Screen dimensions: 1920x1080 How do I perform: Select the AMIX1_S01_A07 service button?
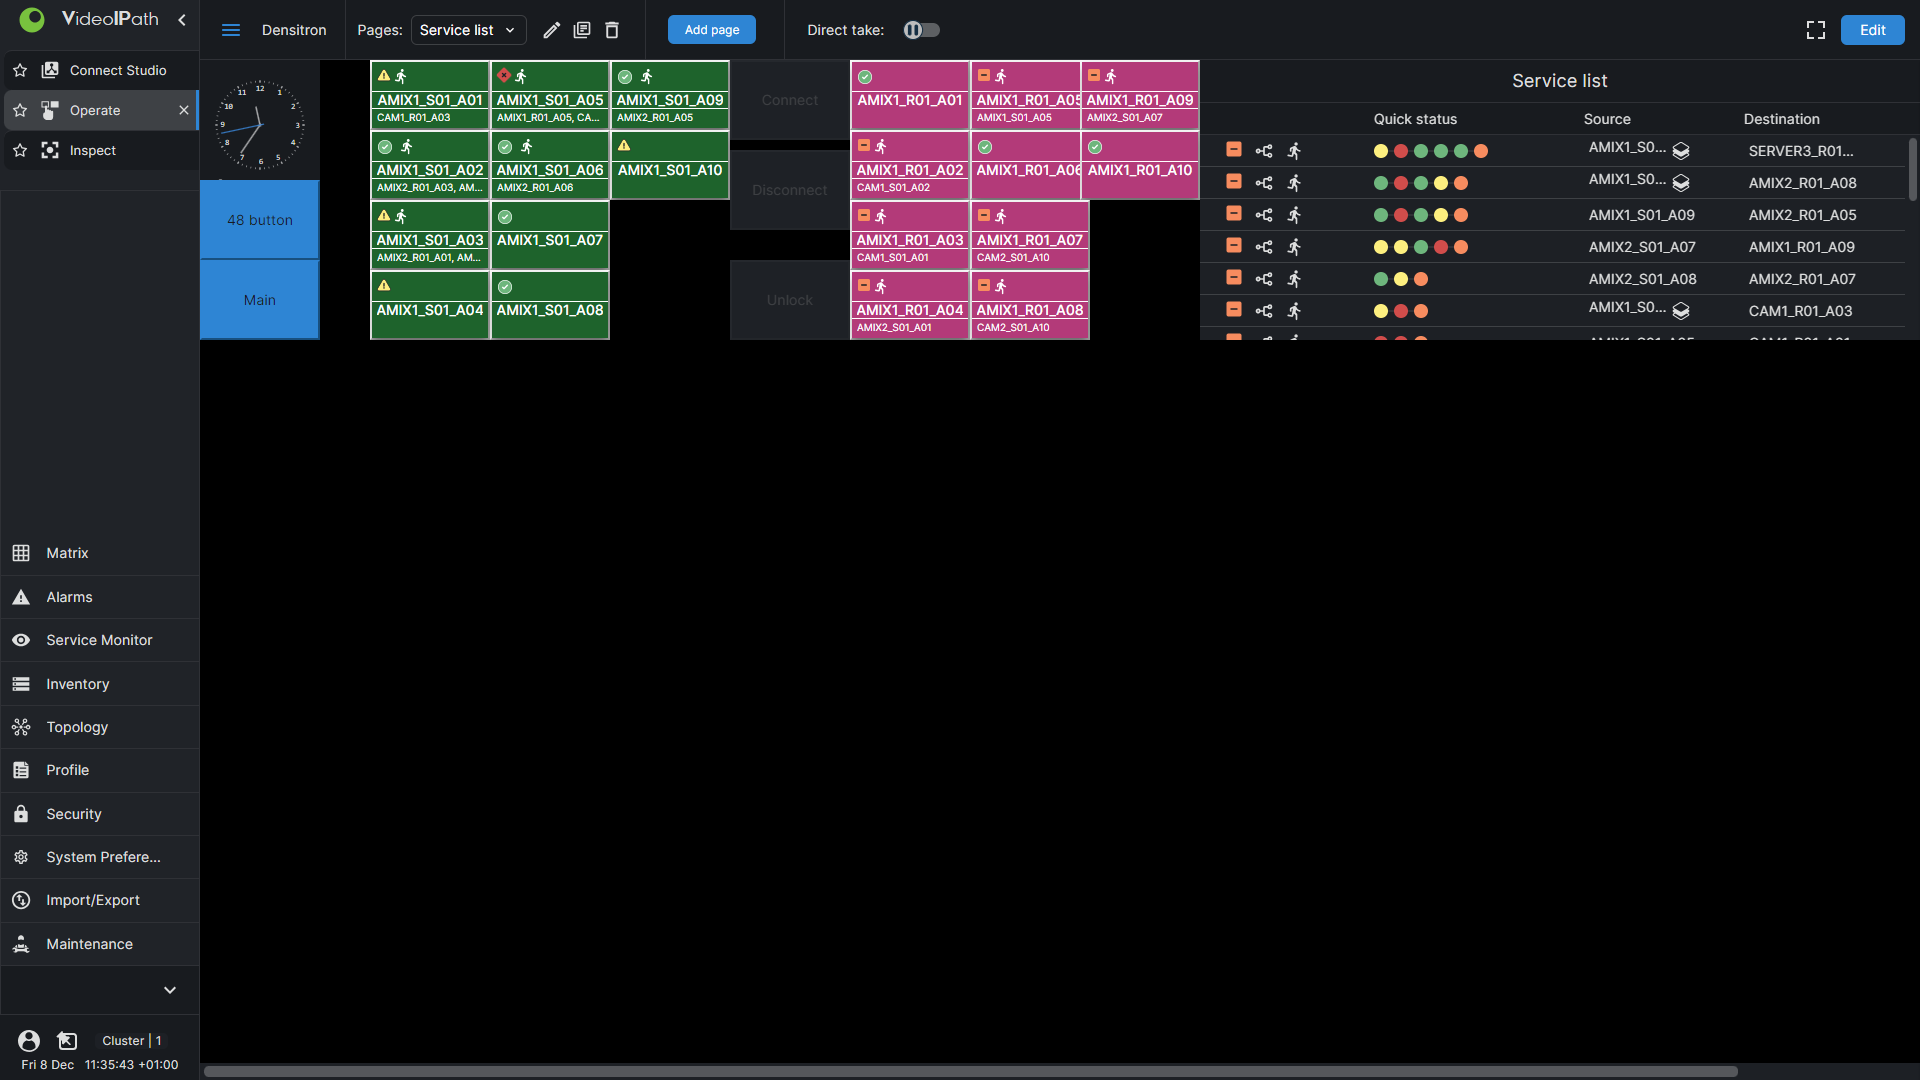[x=549, y=240]
